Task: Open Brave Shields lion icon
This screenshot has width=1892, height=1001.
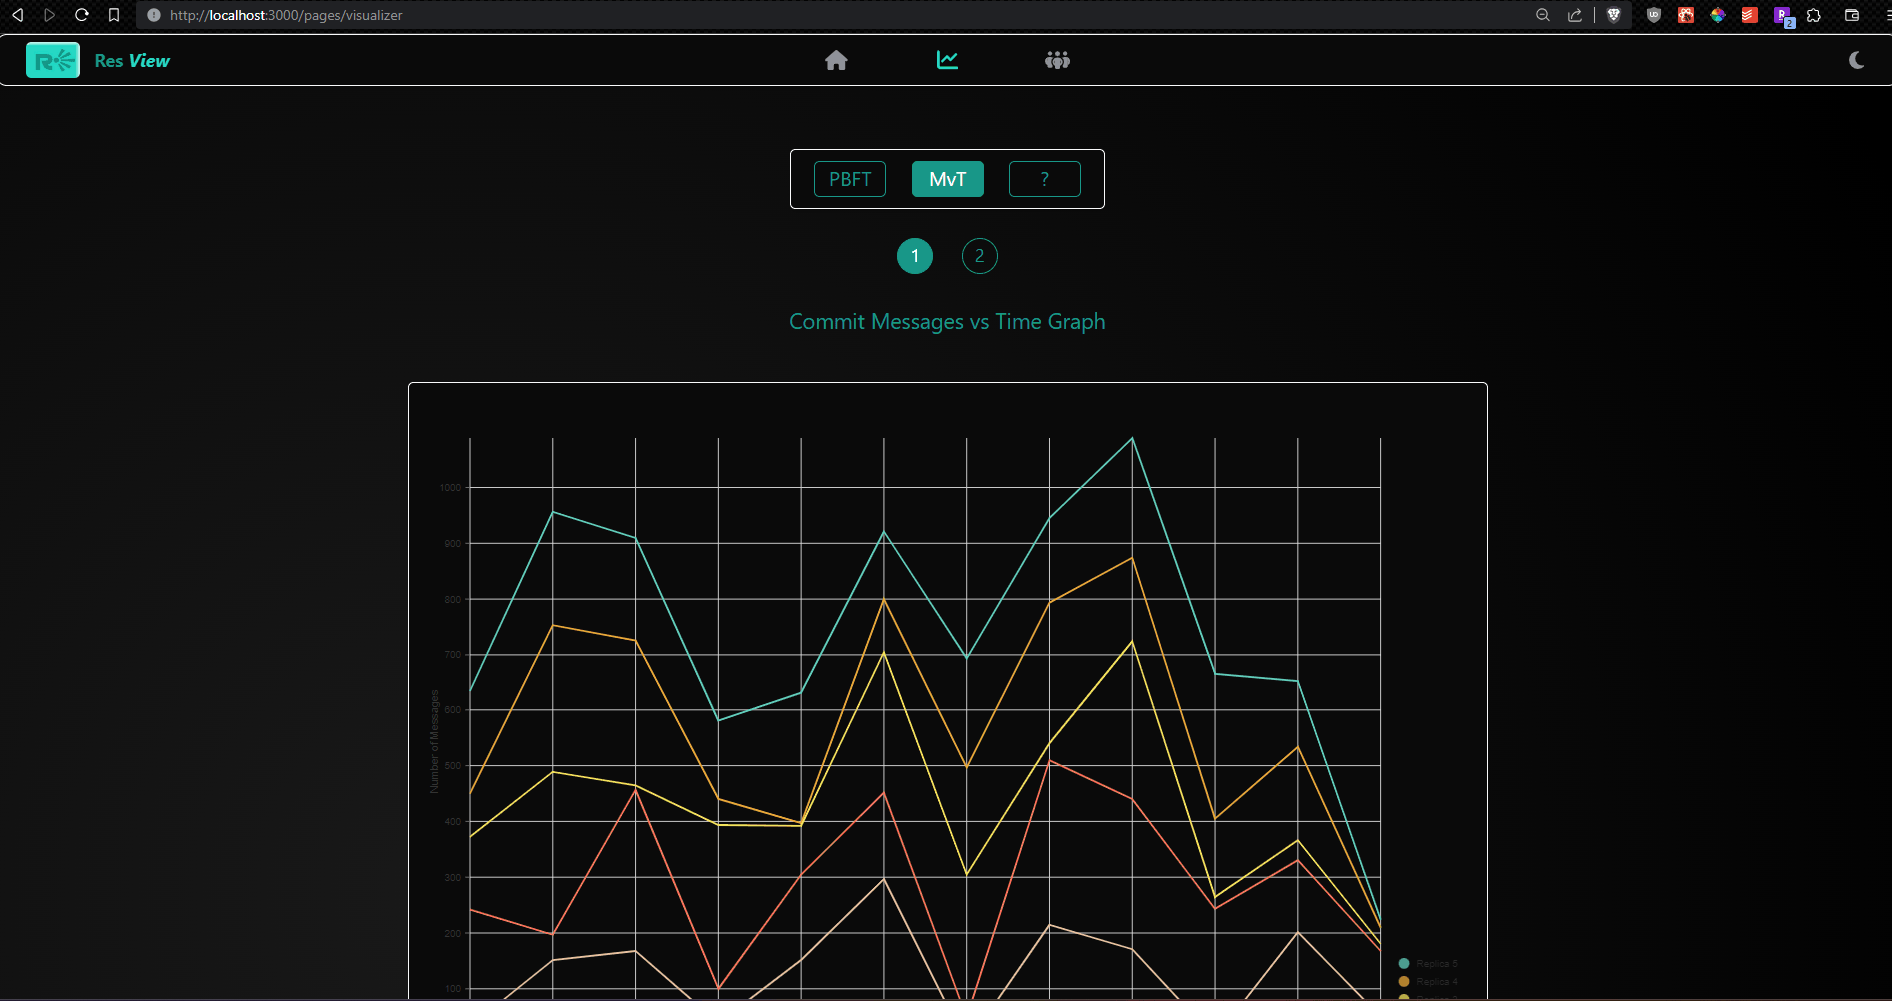Action: (x=1613, y=15)
